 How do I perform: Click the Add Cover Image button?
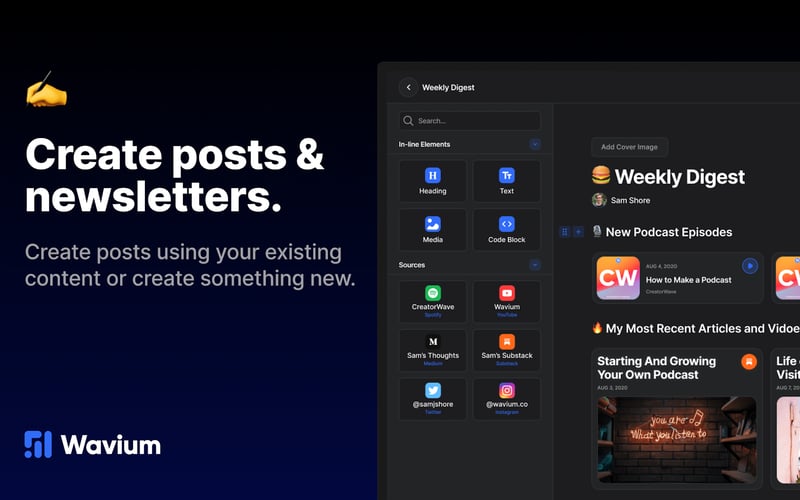pos(629,147)
